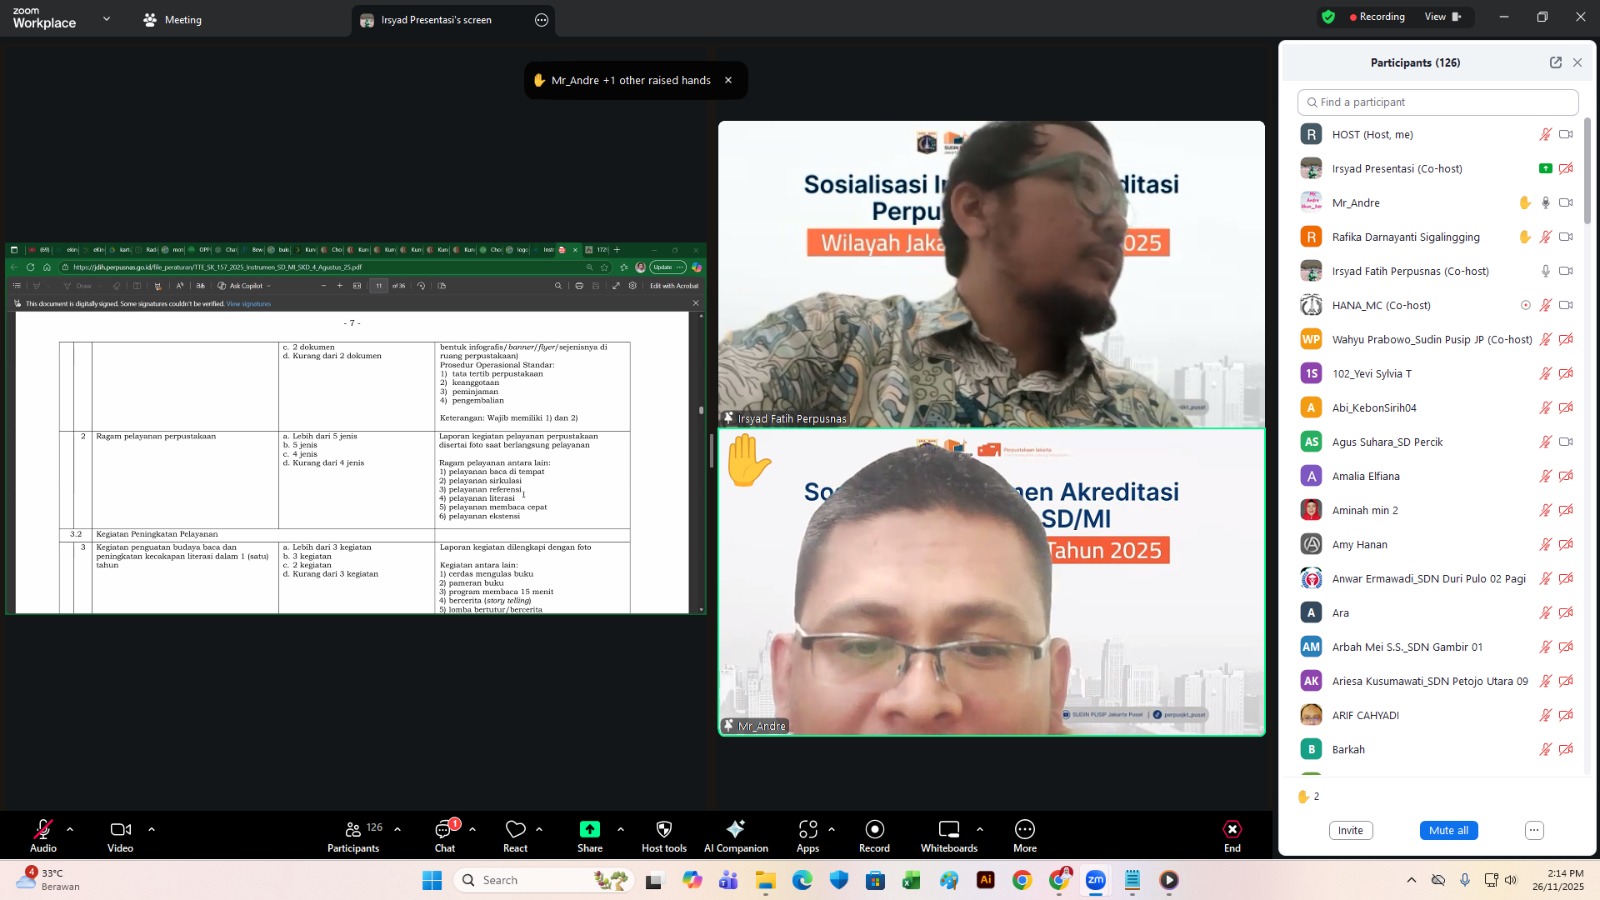Expand More options in the Zoom toolbar
1600x900 pixels.
tap(1024, 829)
